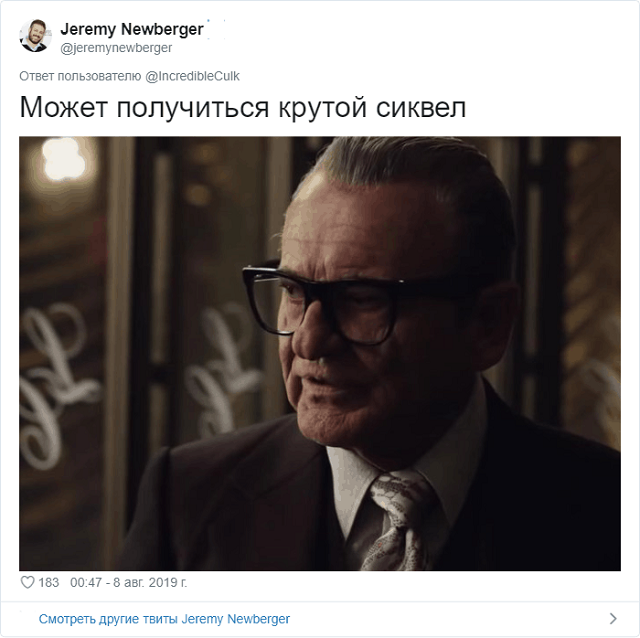The image size is (640, 638).
Task: Open the @IncredibleCulk mentioned user
Action: click(193, 76)
